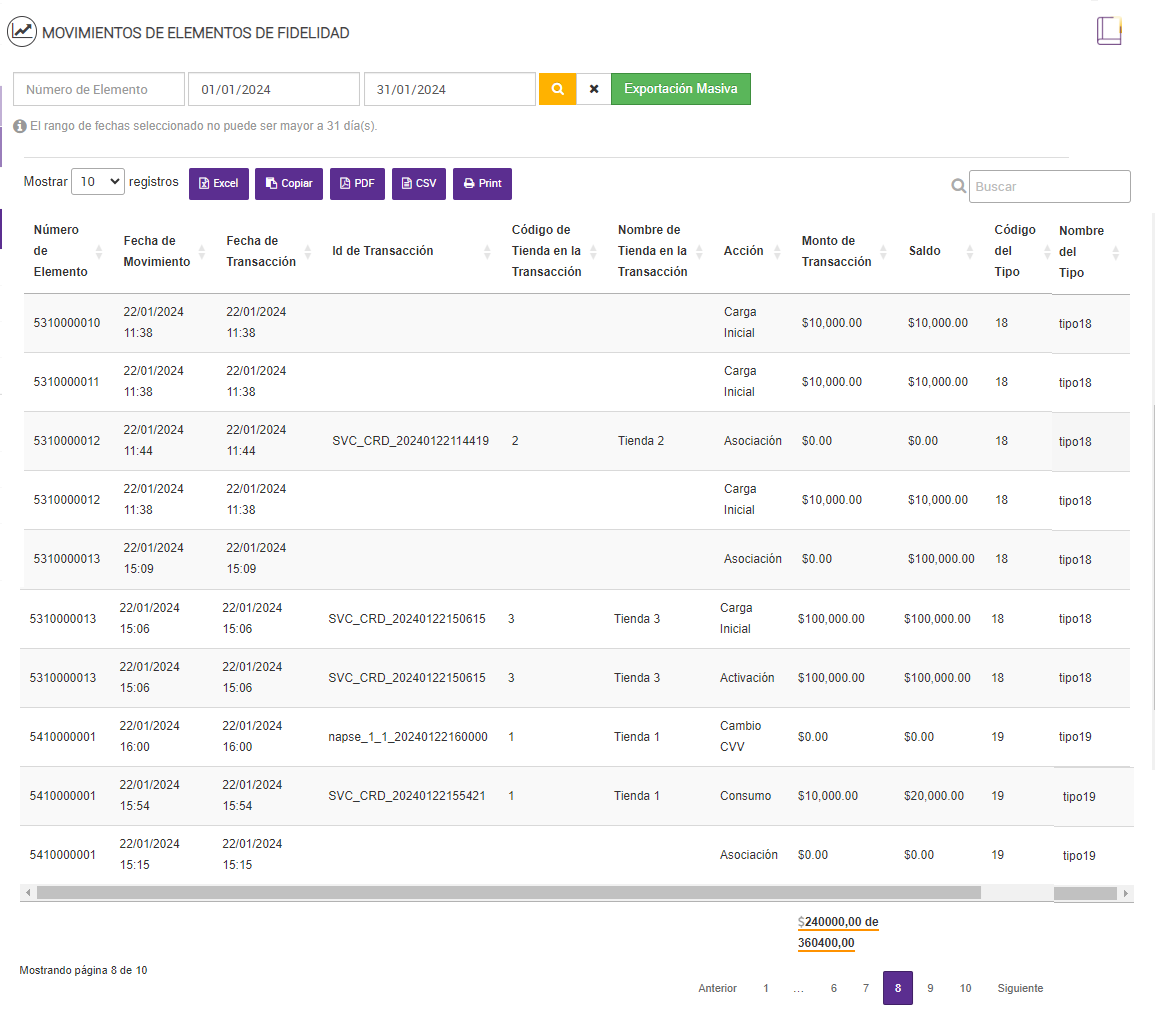Image resolution: width=1157 pixels, height=1030 pixels.
Task: Click the yellow search magnifier button
Action: (x=557, y=89)
